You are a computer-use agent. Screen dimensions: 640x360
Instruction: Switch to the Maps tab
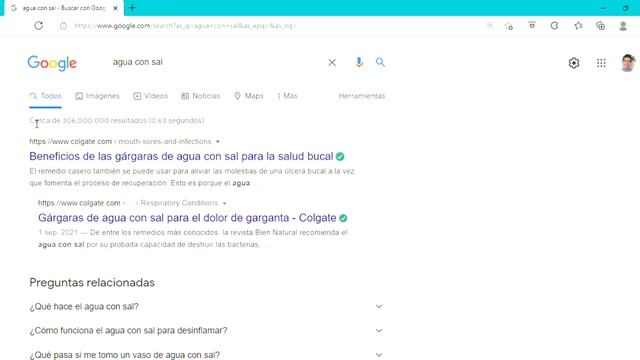pos(249,96)
